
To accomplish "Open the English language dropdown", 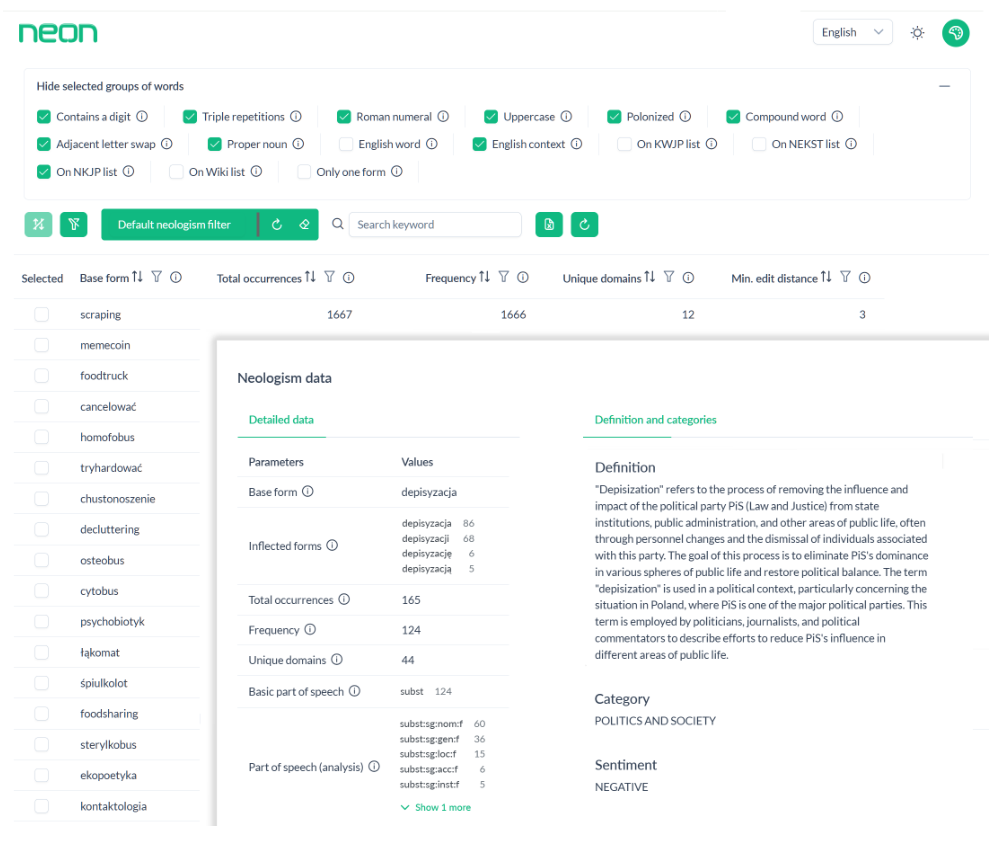I will coord(852,33).
